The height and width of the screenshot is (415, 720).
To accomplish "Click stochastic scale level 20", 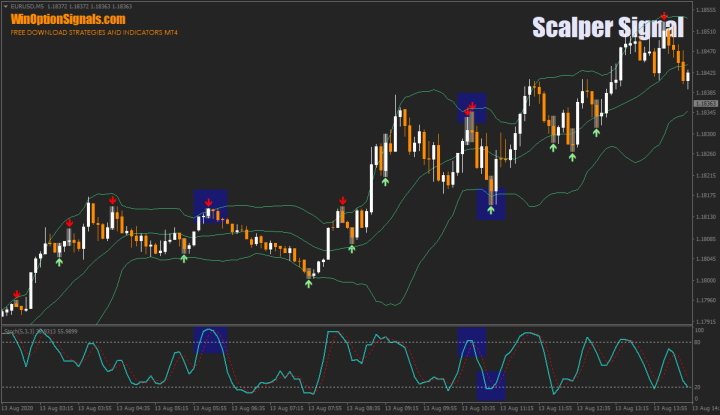I will click(698, 387).
